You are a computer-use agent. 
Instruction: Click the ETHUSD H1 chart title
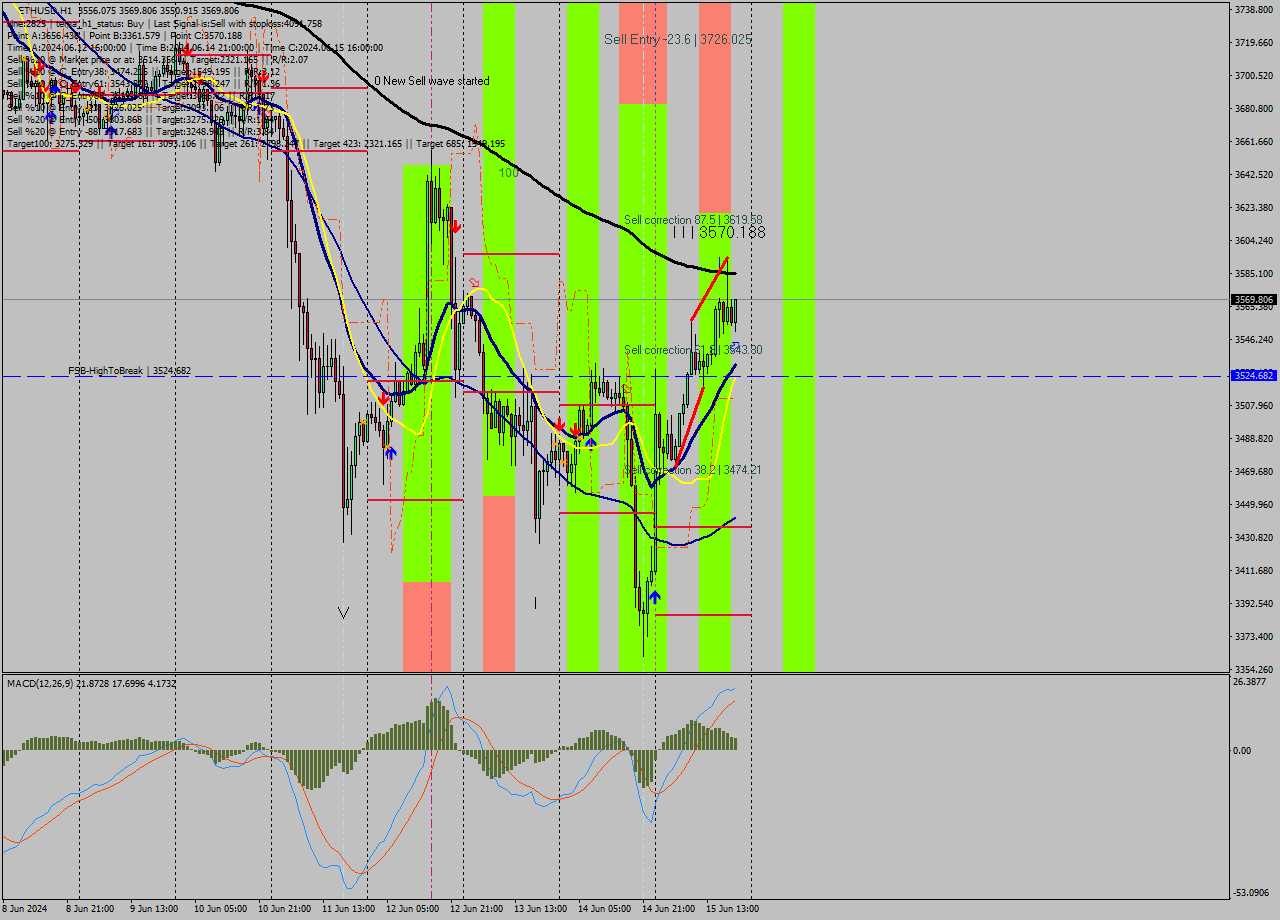click(x=45, y=8)
